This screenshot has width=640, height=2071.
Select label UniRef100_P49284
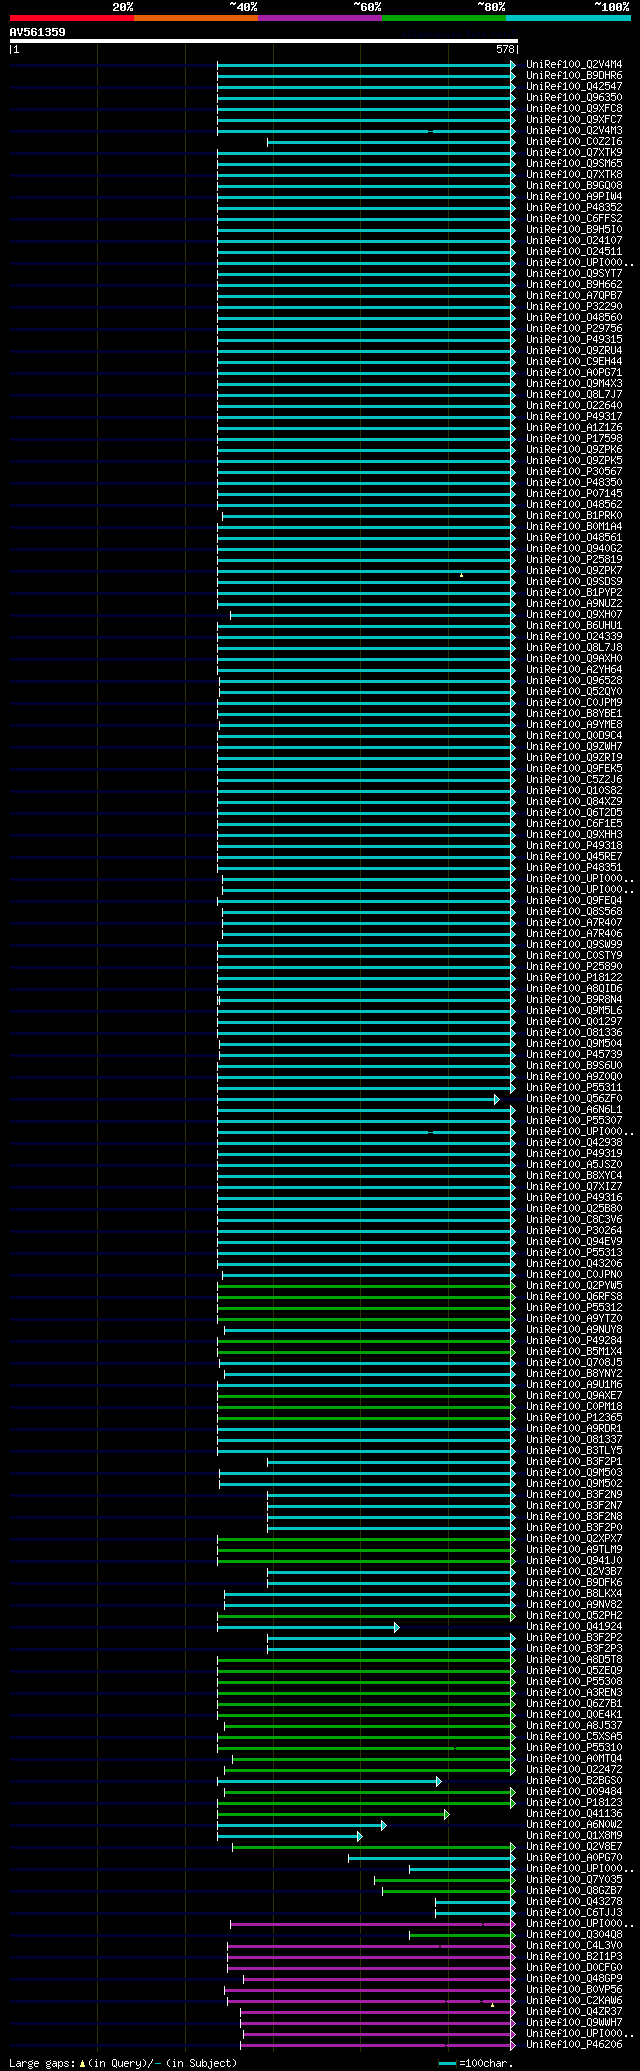click(x=574, y=1341)
